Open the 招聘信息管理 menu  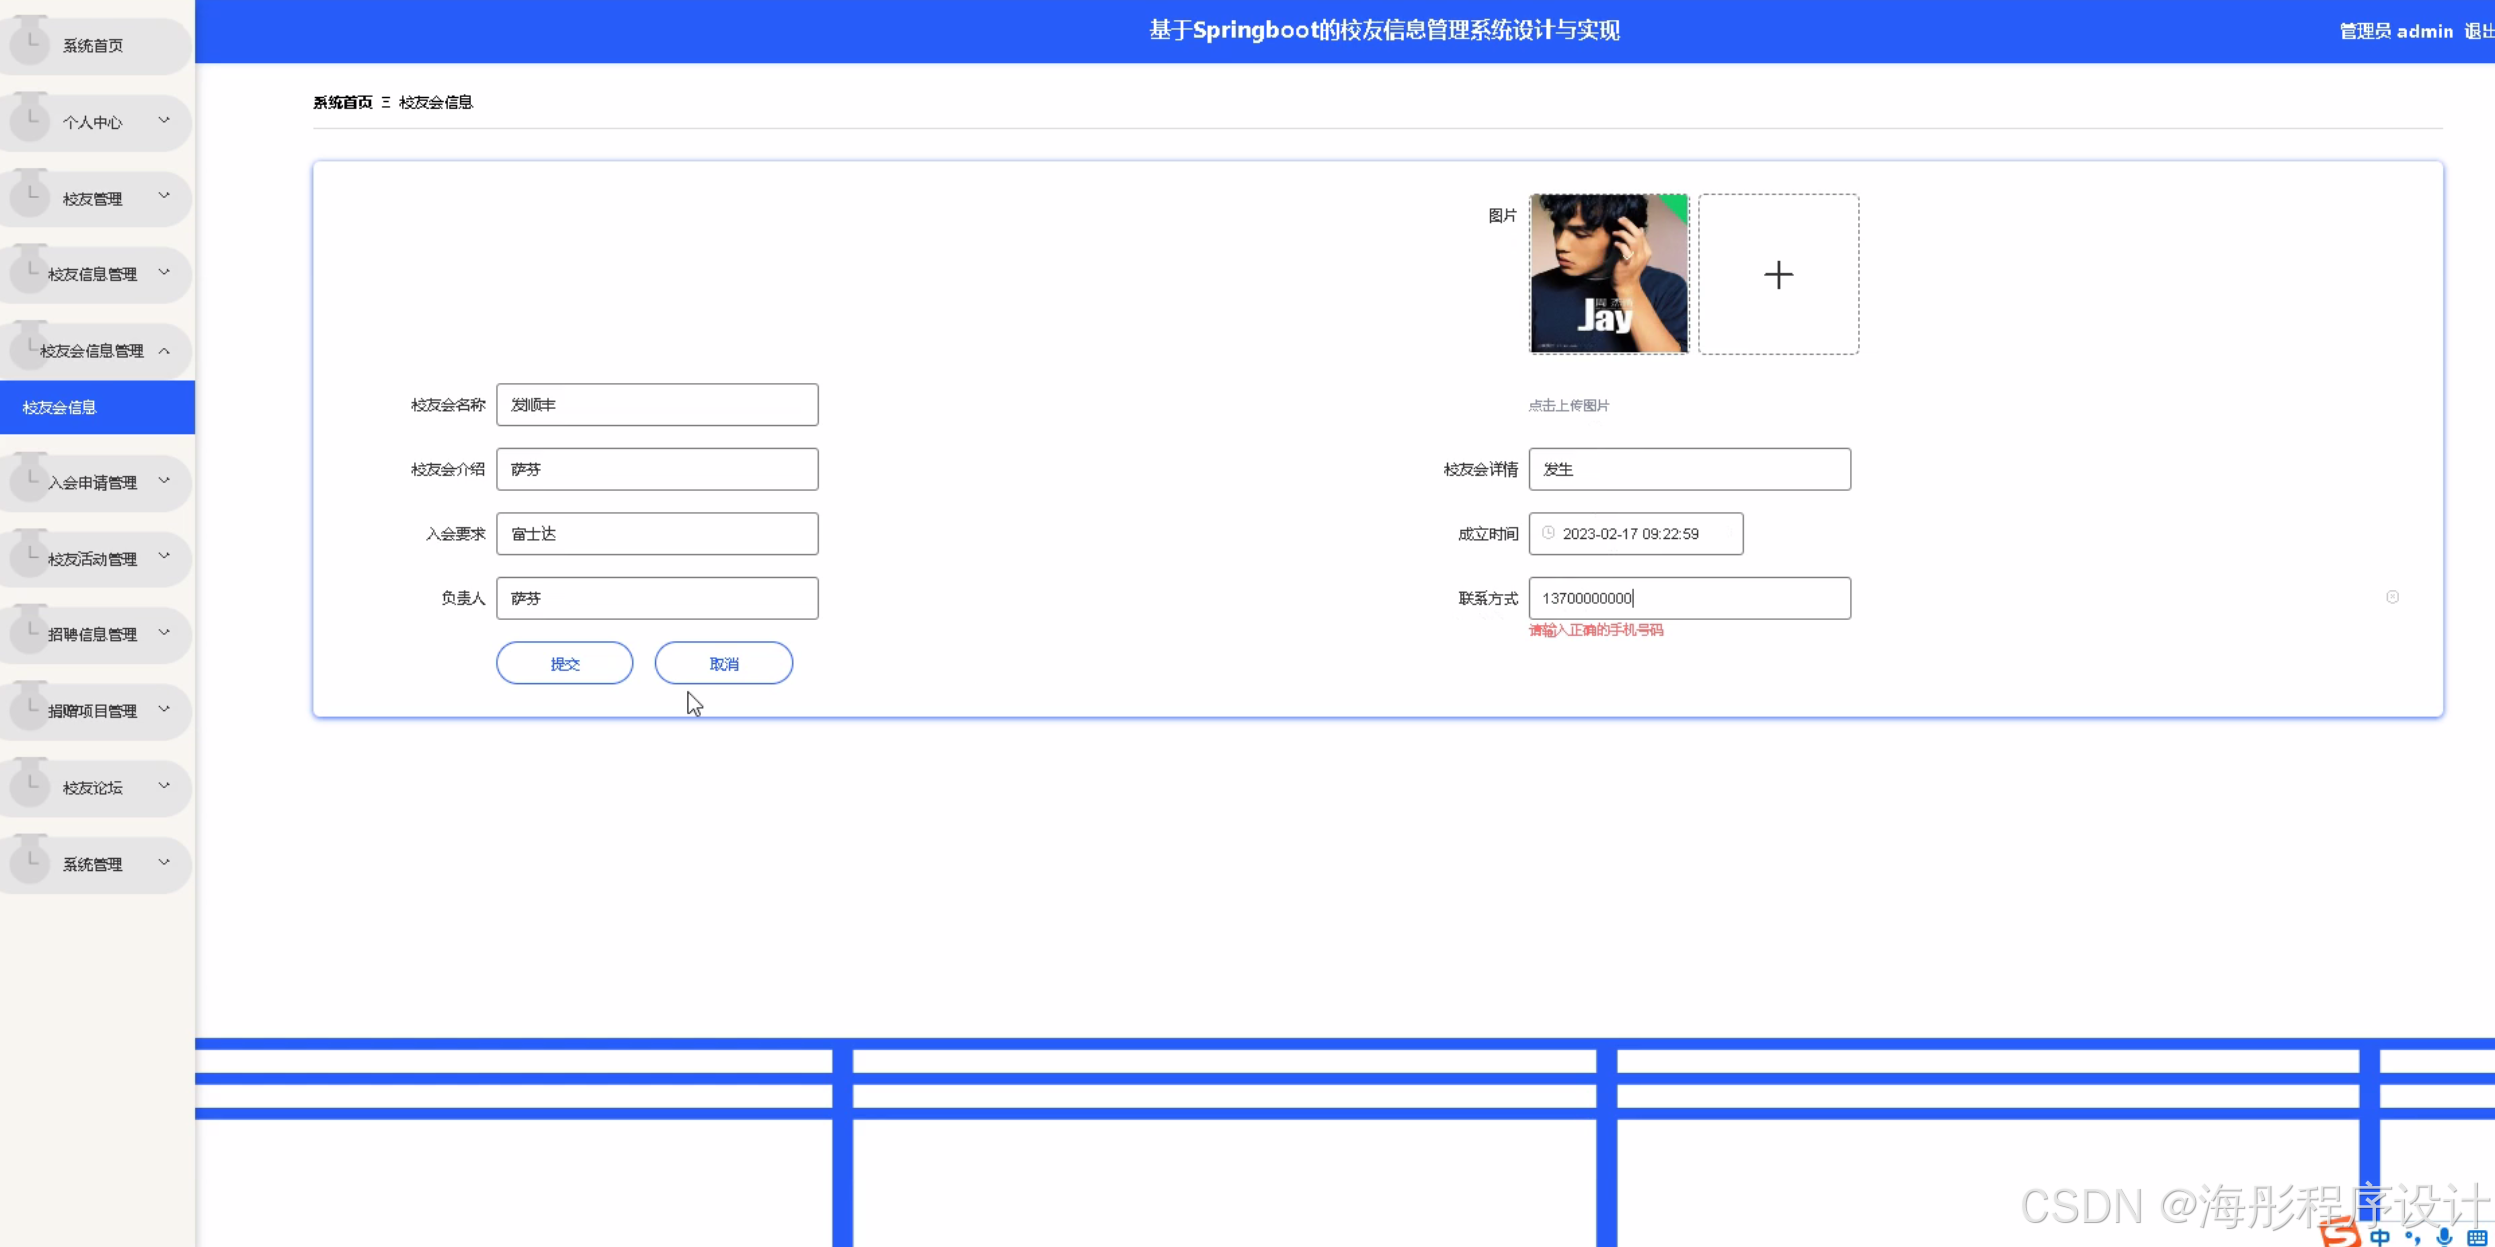[x=93, y=634]
